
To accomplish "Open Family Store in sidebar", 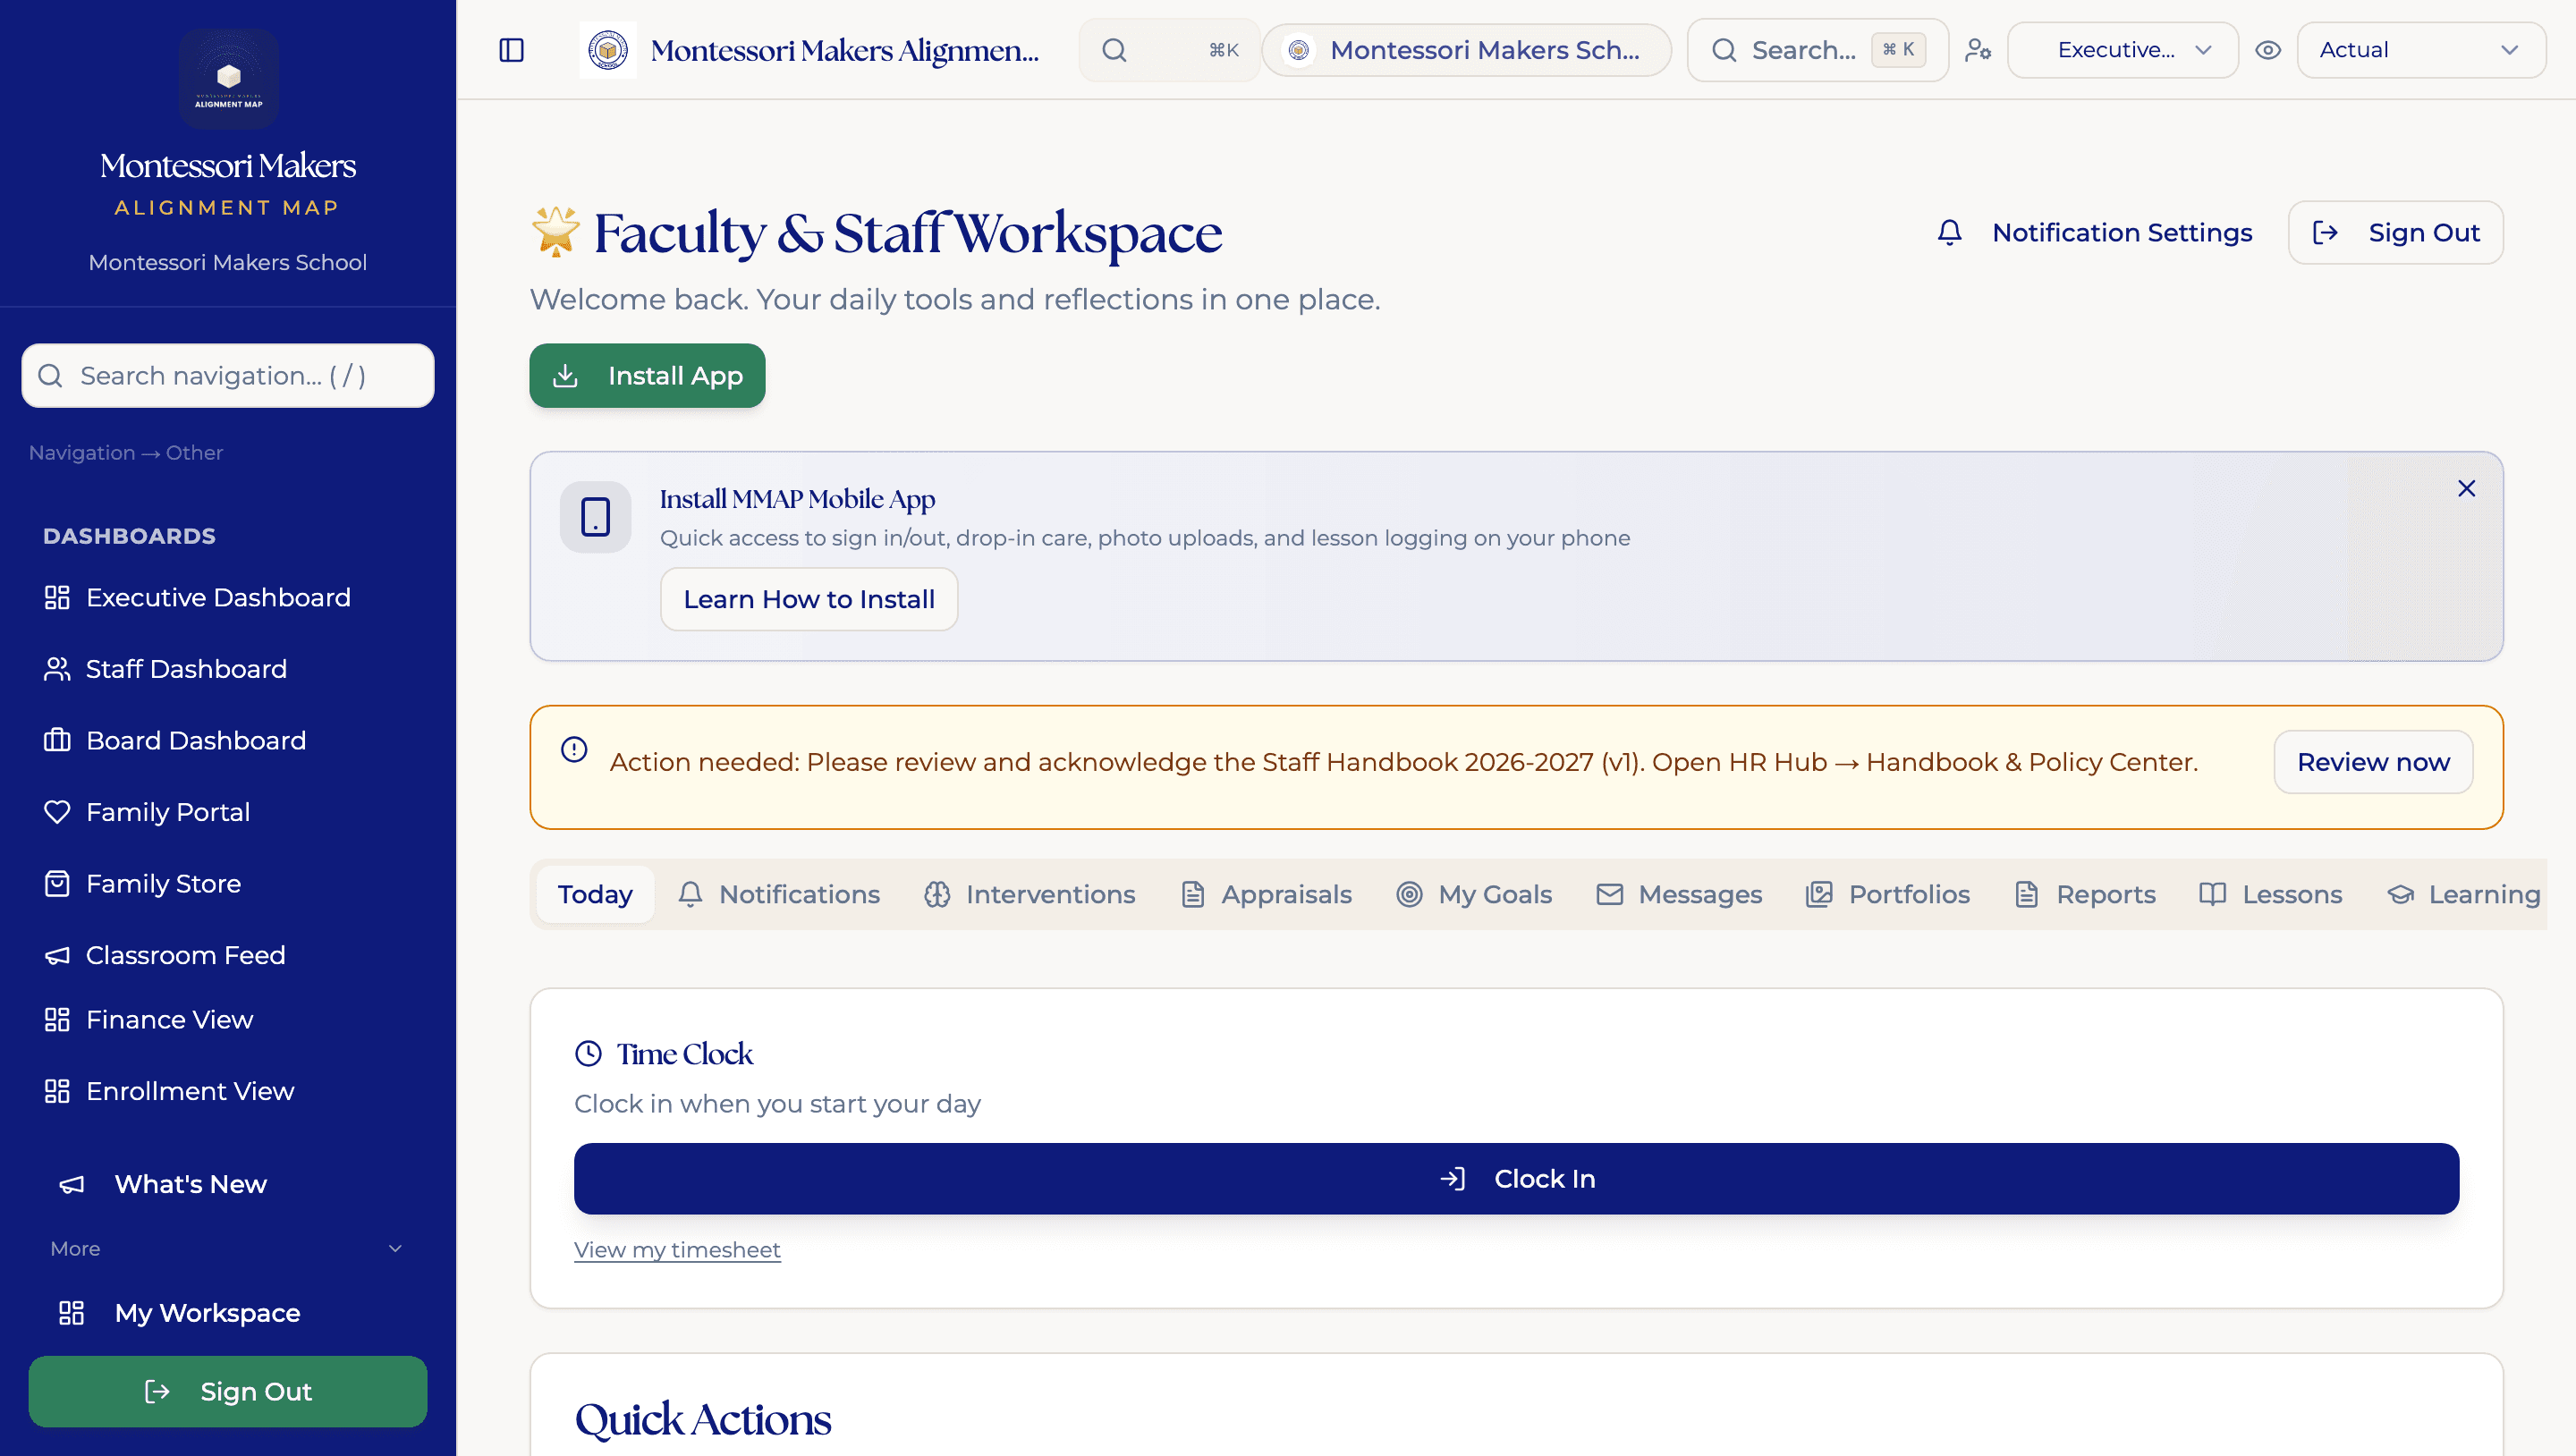I will point(228,884).
